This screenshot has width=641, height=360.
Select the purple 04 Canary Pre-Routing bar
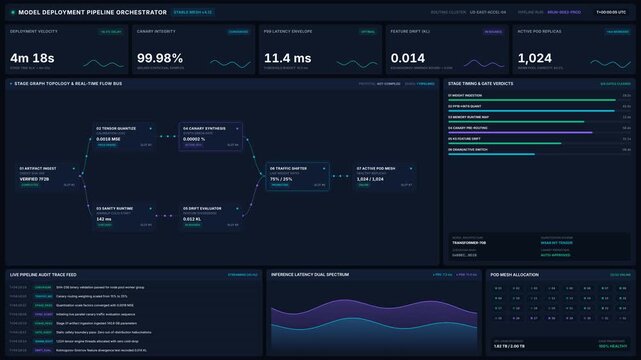(x=540, y=132)
